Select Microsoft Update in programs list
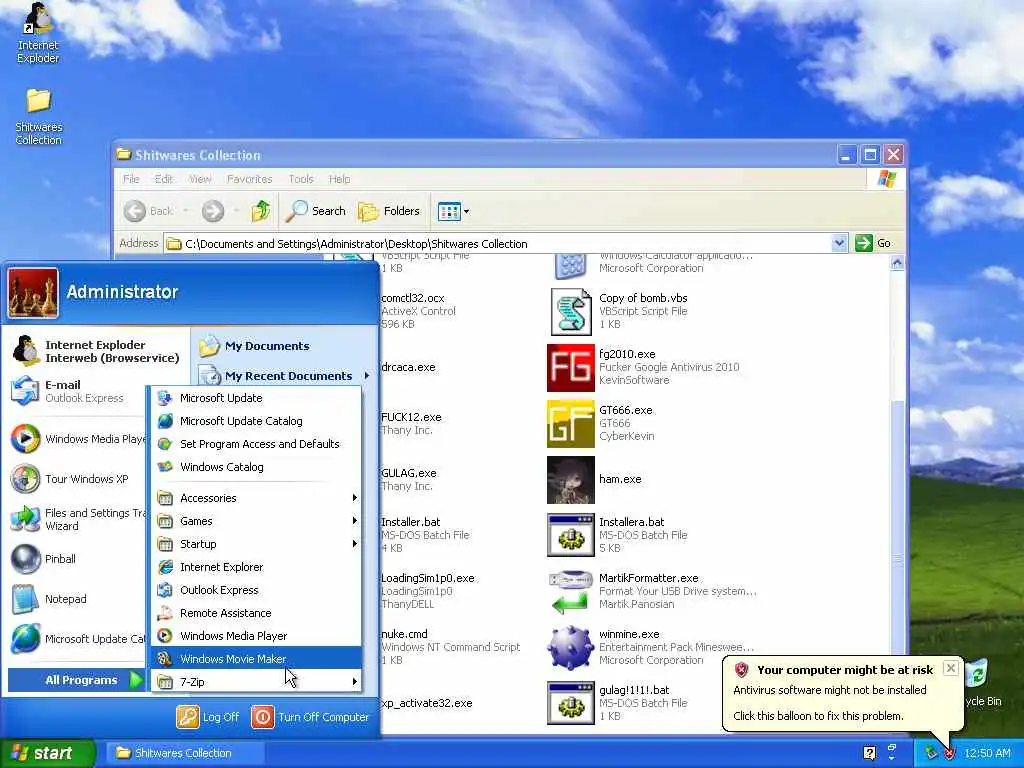The width and height of the screenshot is (1024, 768). point(257,398)
